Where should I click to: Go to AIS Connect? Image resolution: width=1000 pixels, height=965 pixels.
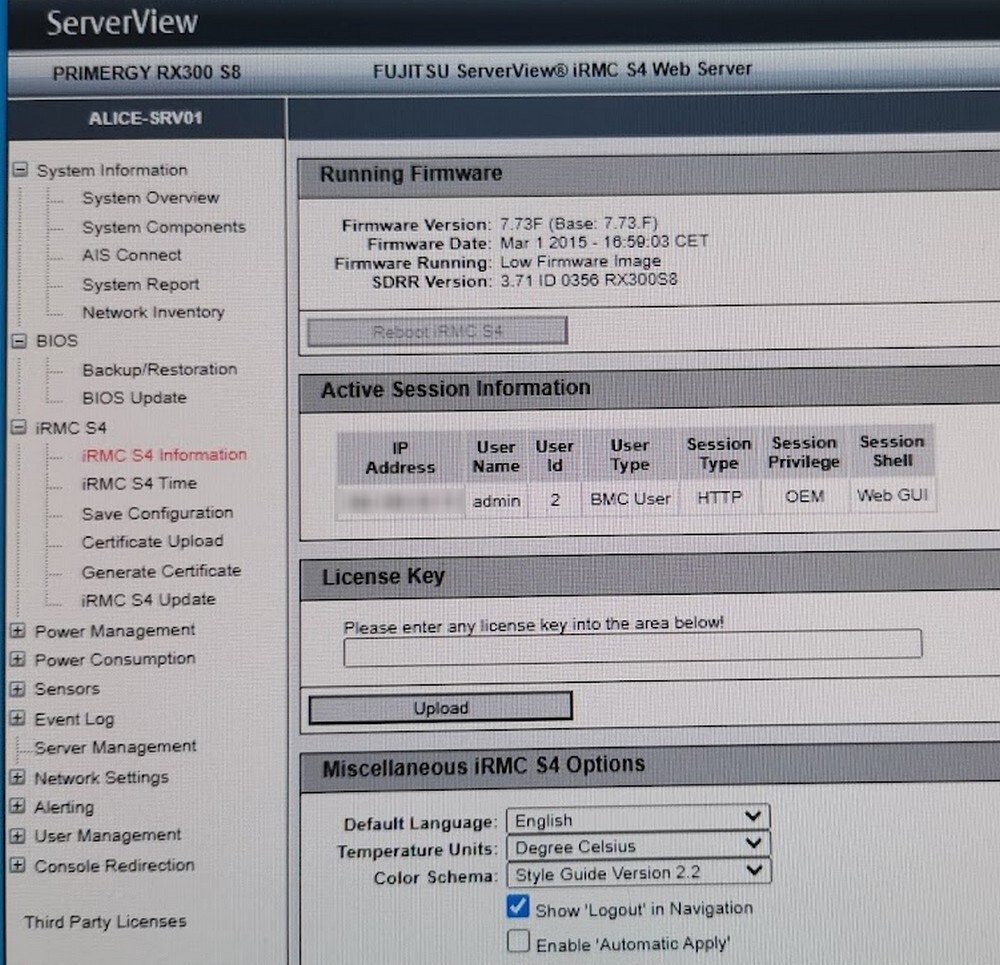tap(132, 255)
